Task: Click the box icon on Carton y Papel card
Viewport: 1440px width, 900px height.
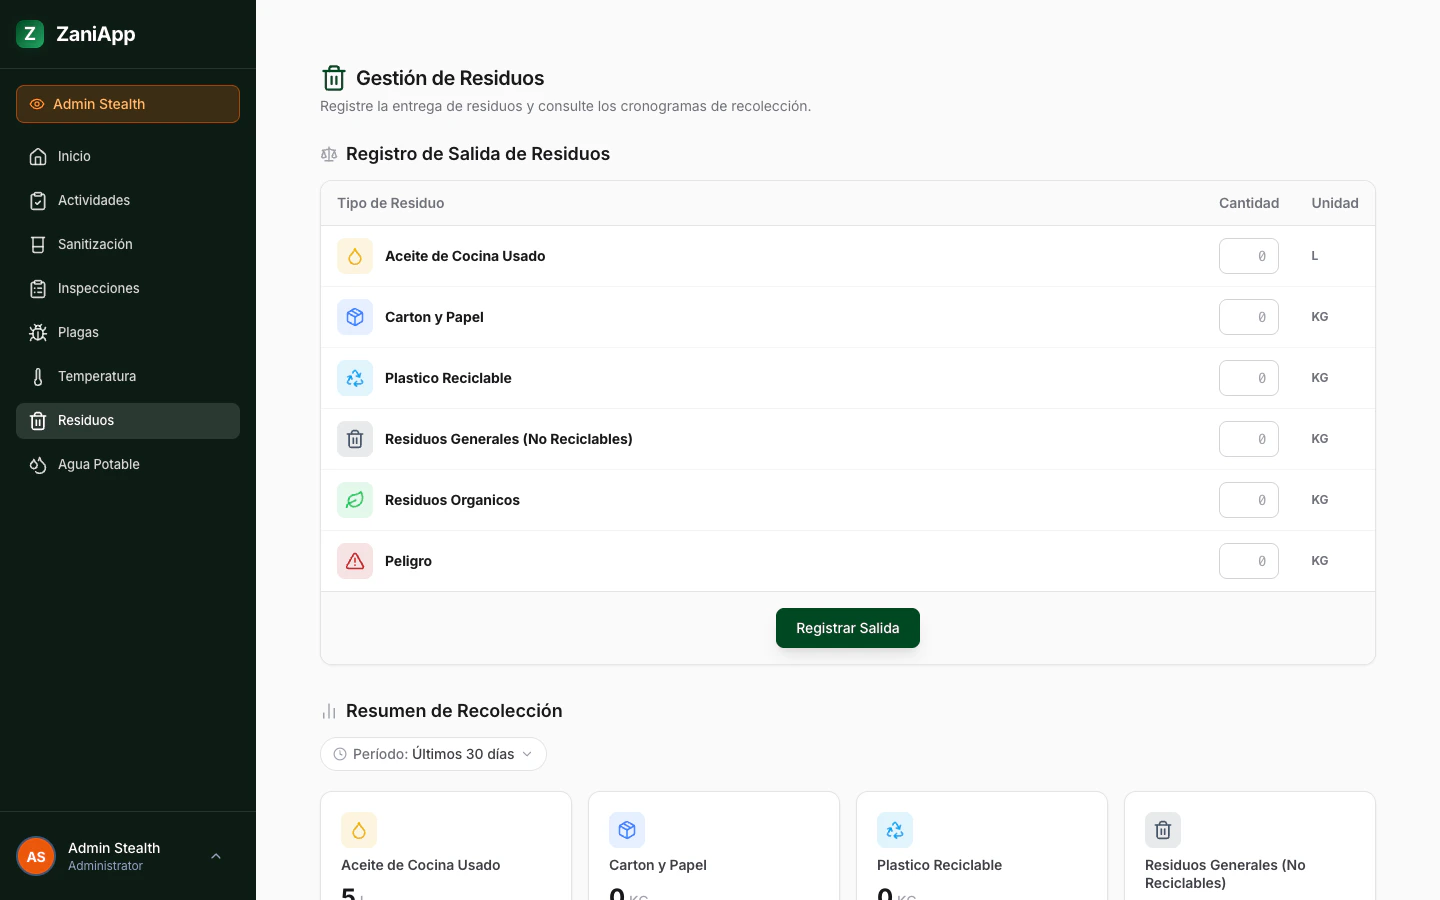Action: [x=627, y=830]
